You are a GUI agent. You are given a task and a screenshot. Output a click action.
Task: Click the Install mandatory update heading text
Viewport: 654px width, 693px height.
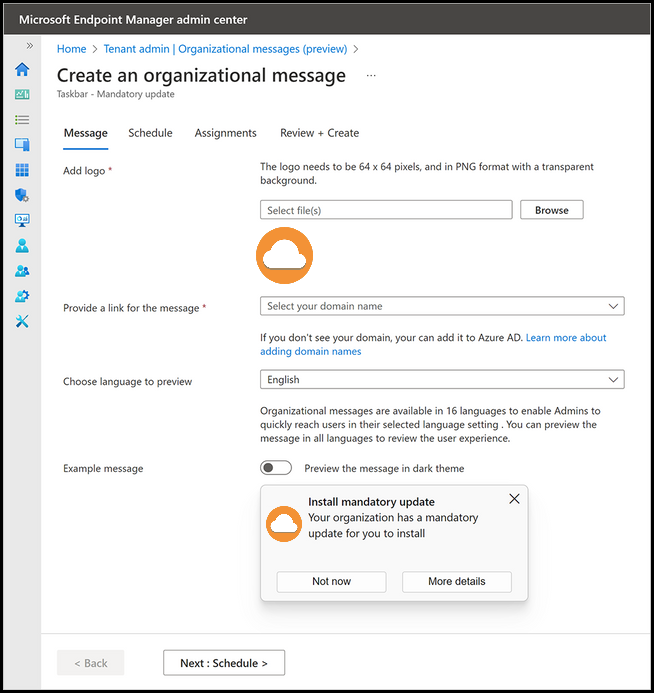tap(371, 502)
